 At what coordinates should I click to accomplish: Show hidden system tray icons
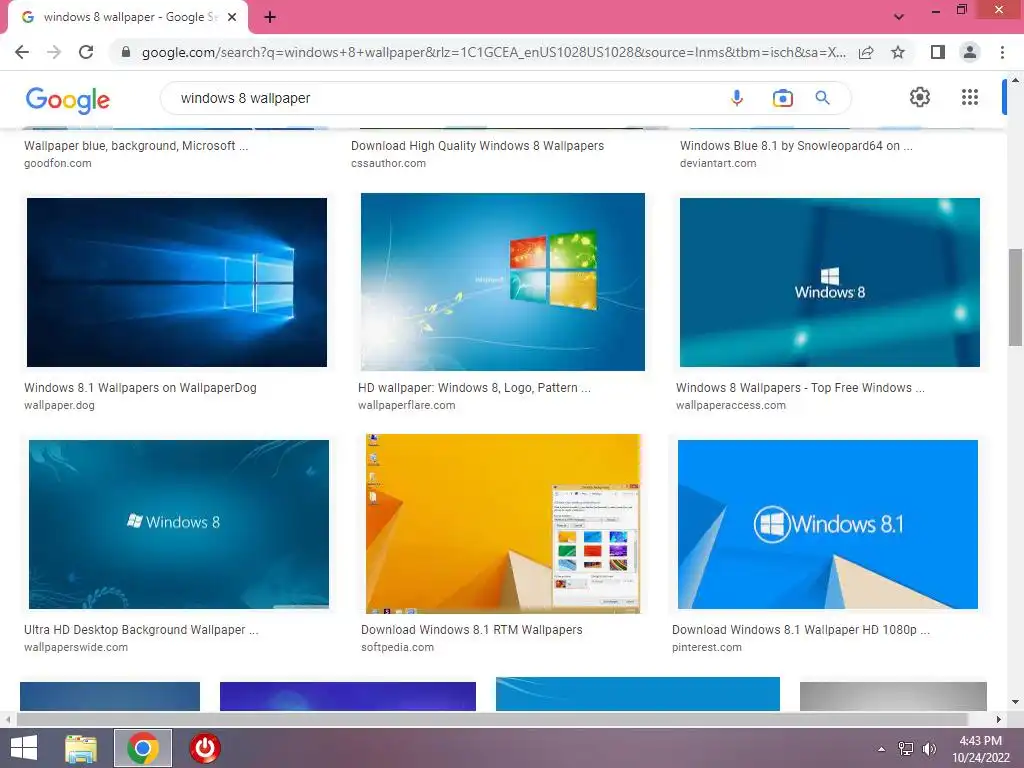point(882,749)
